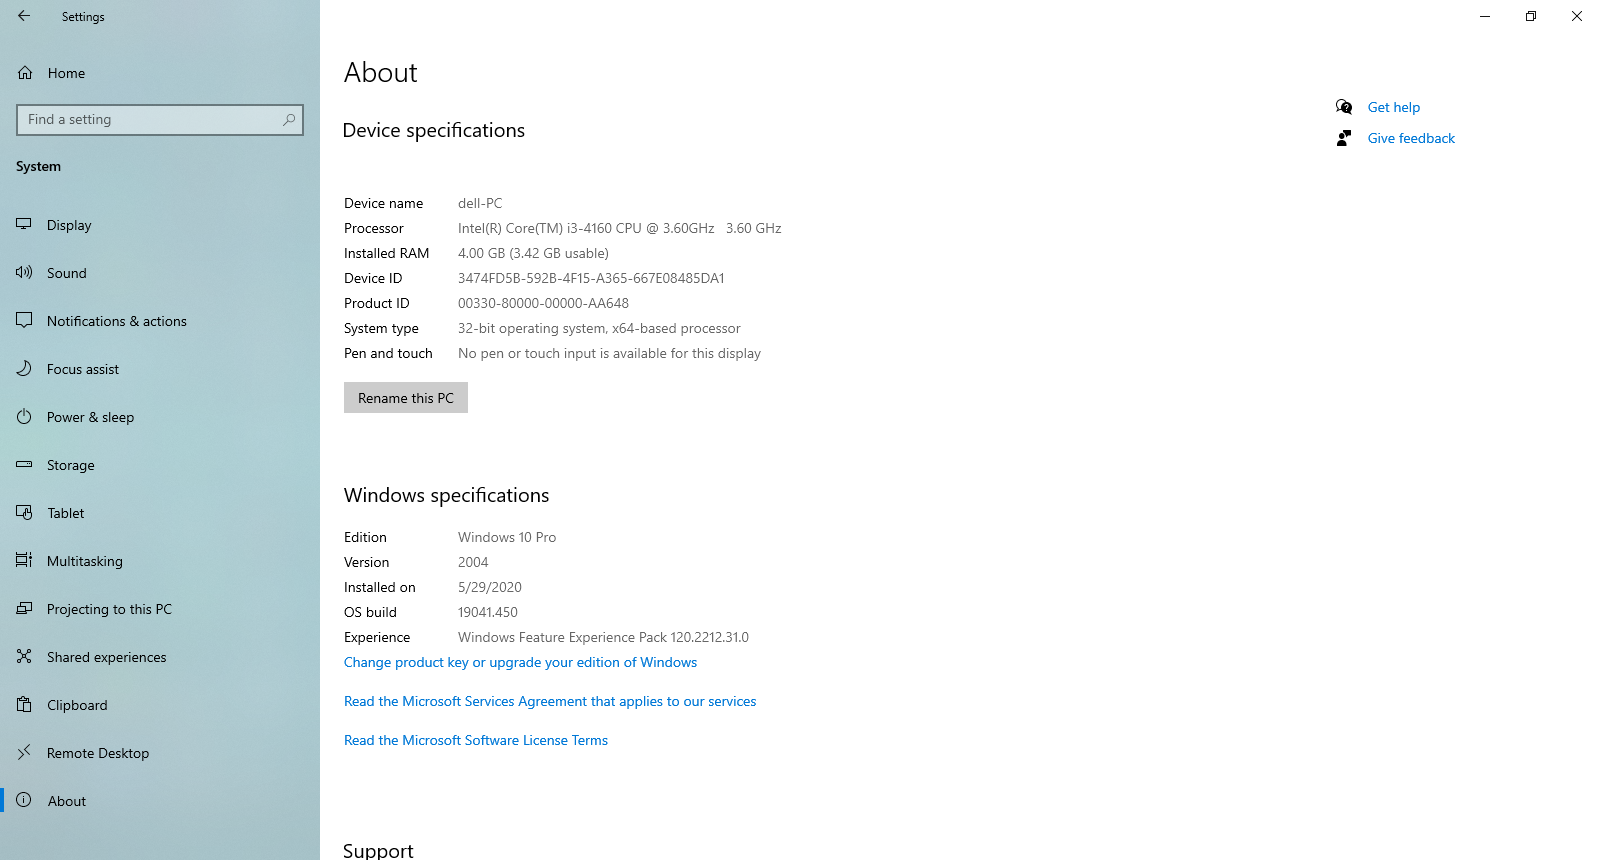
Task: Select the installed RAM 4.00 GB value
Action: (533, 253)
